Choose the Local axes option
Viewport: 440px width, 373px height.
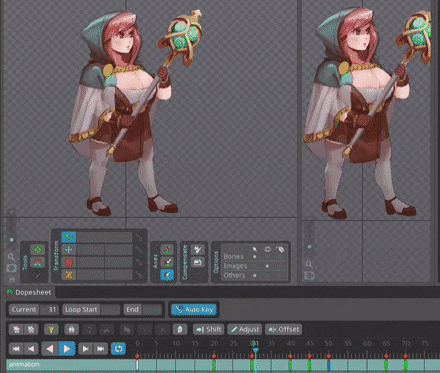tap(167, 250)
